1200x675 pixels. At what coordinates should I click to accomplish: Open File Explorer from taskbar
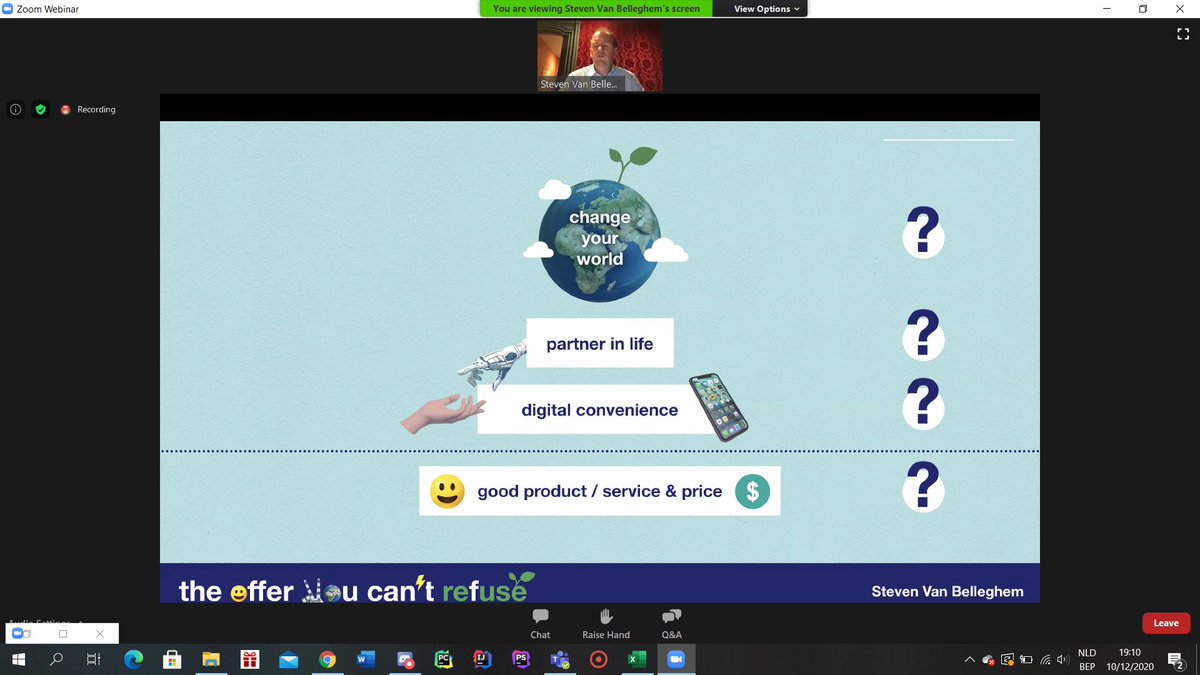pos(211,659)
